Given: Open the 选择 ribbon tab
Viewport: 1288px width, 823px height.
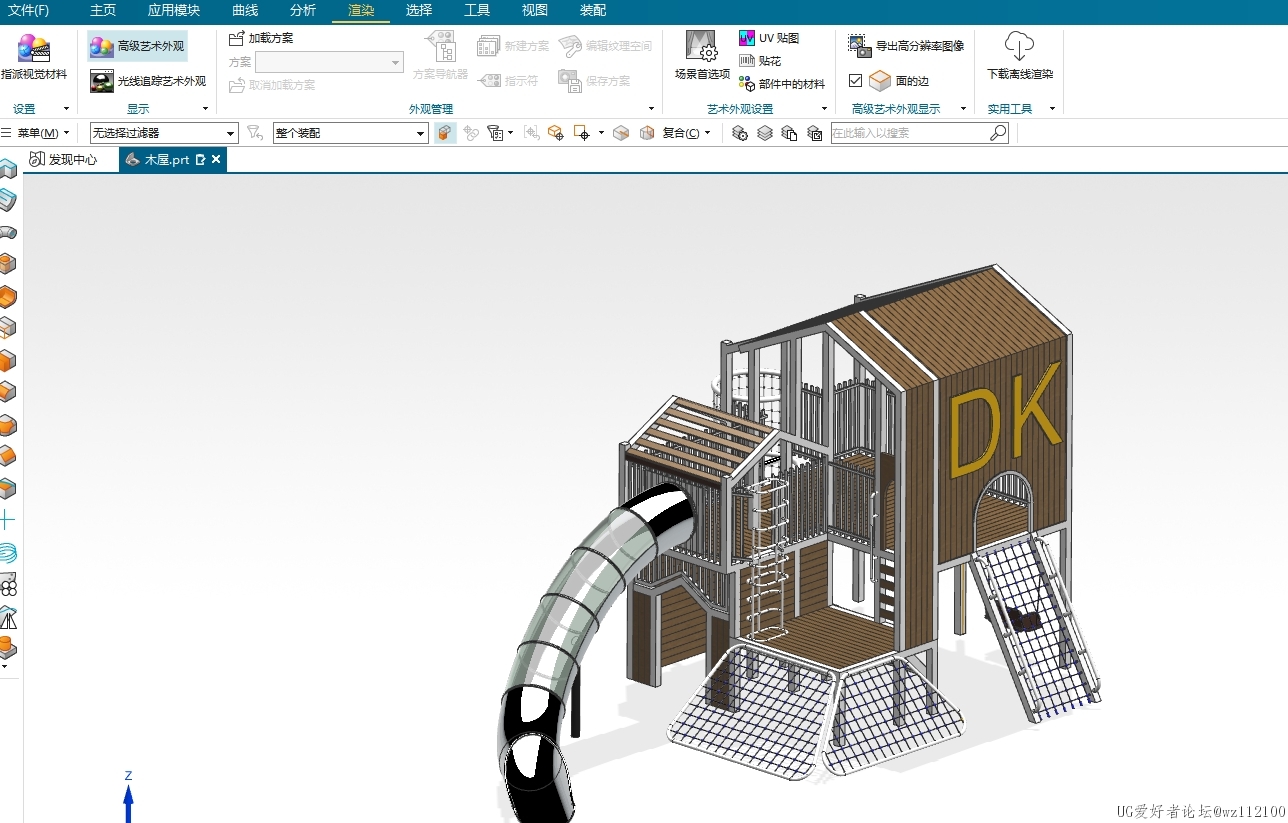Looking at the screenshot, I should click(419, 10).
